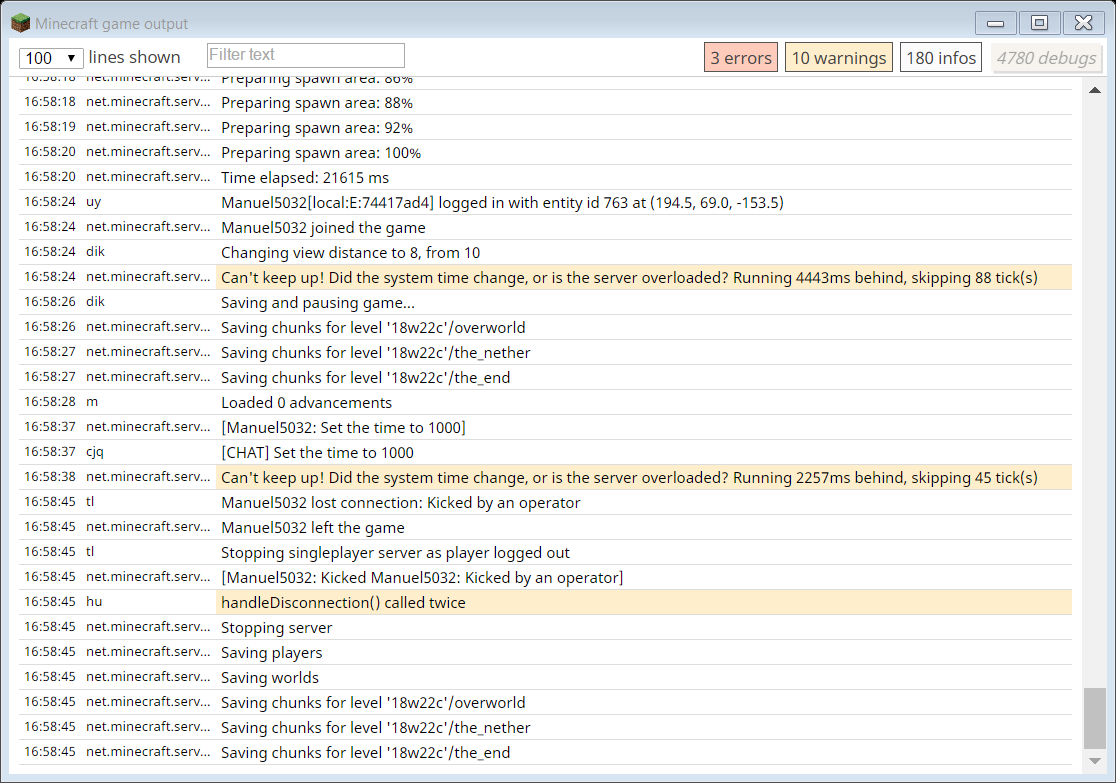Toggle the 3 errors filter
1116x783 pixels.
point(741,58)
